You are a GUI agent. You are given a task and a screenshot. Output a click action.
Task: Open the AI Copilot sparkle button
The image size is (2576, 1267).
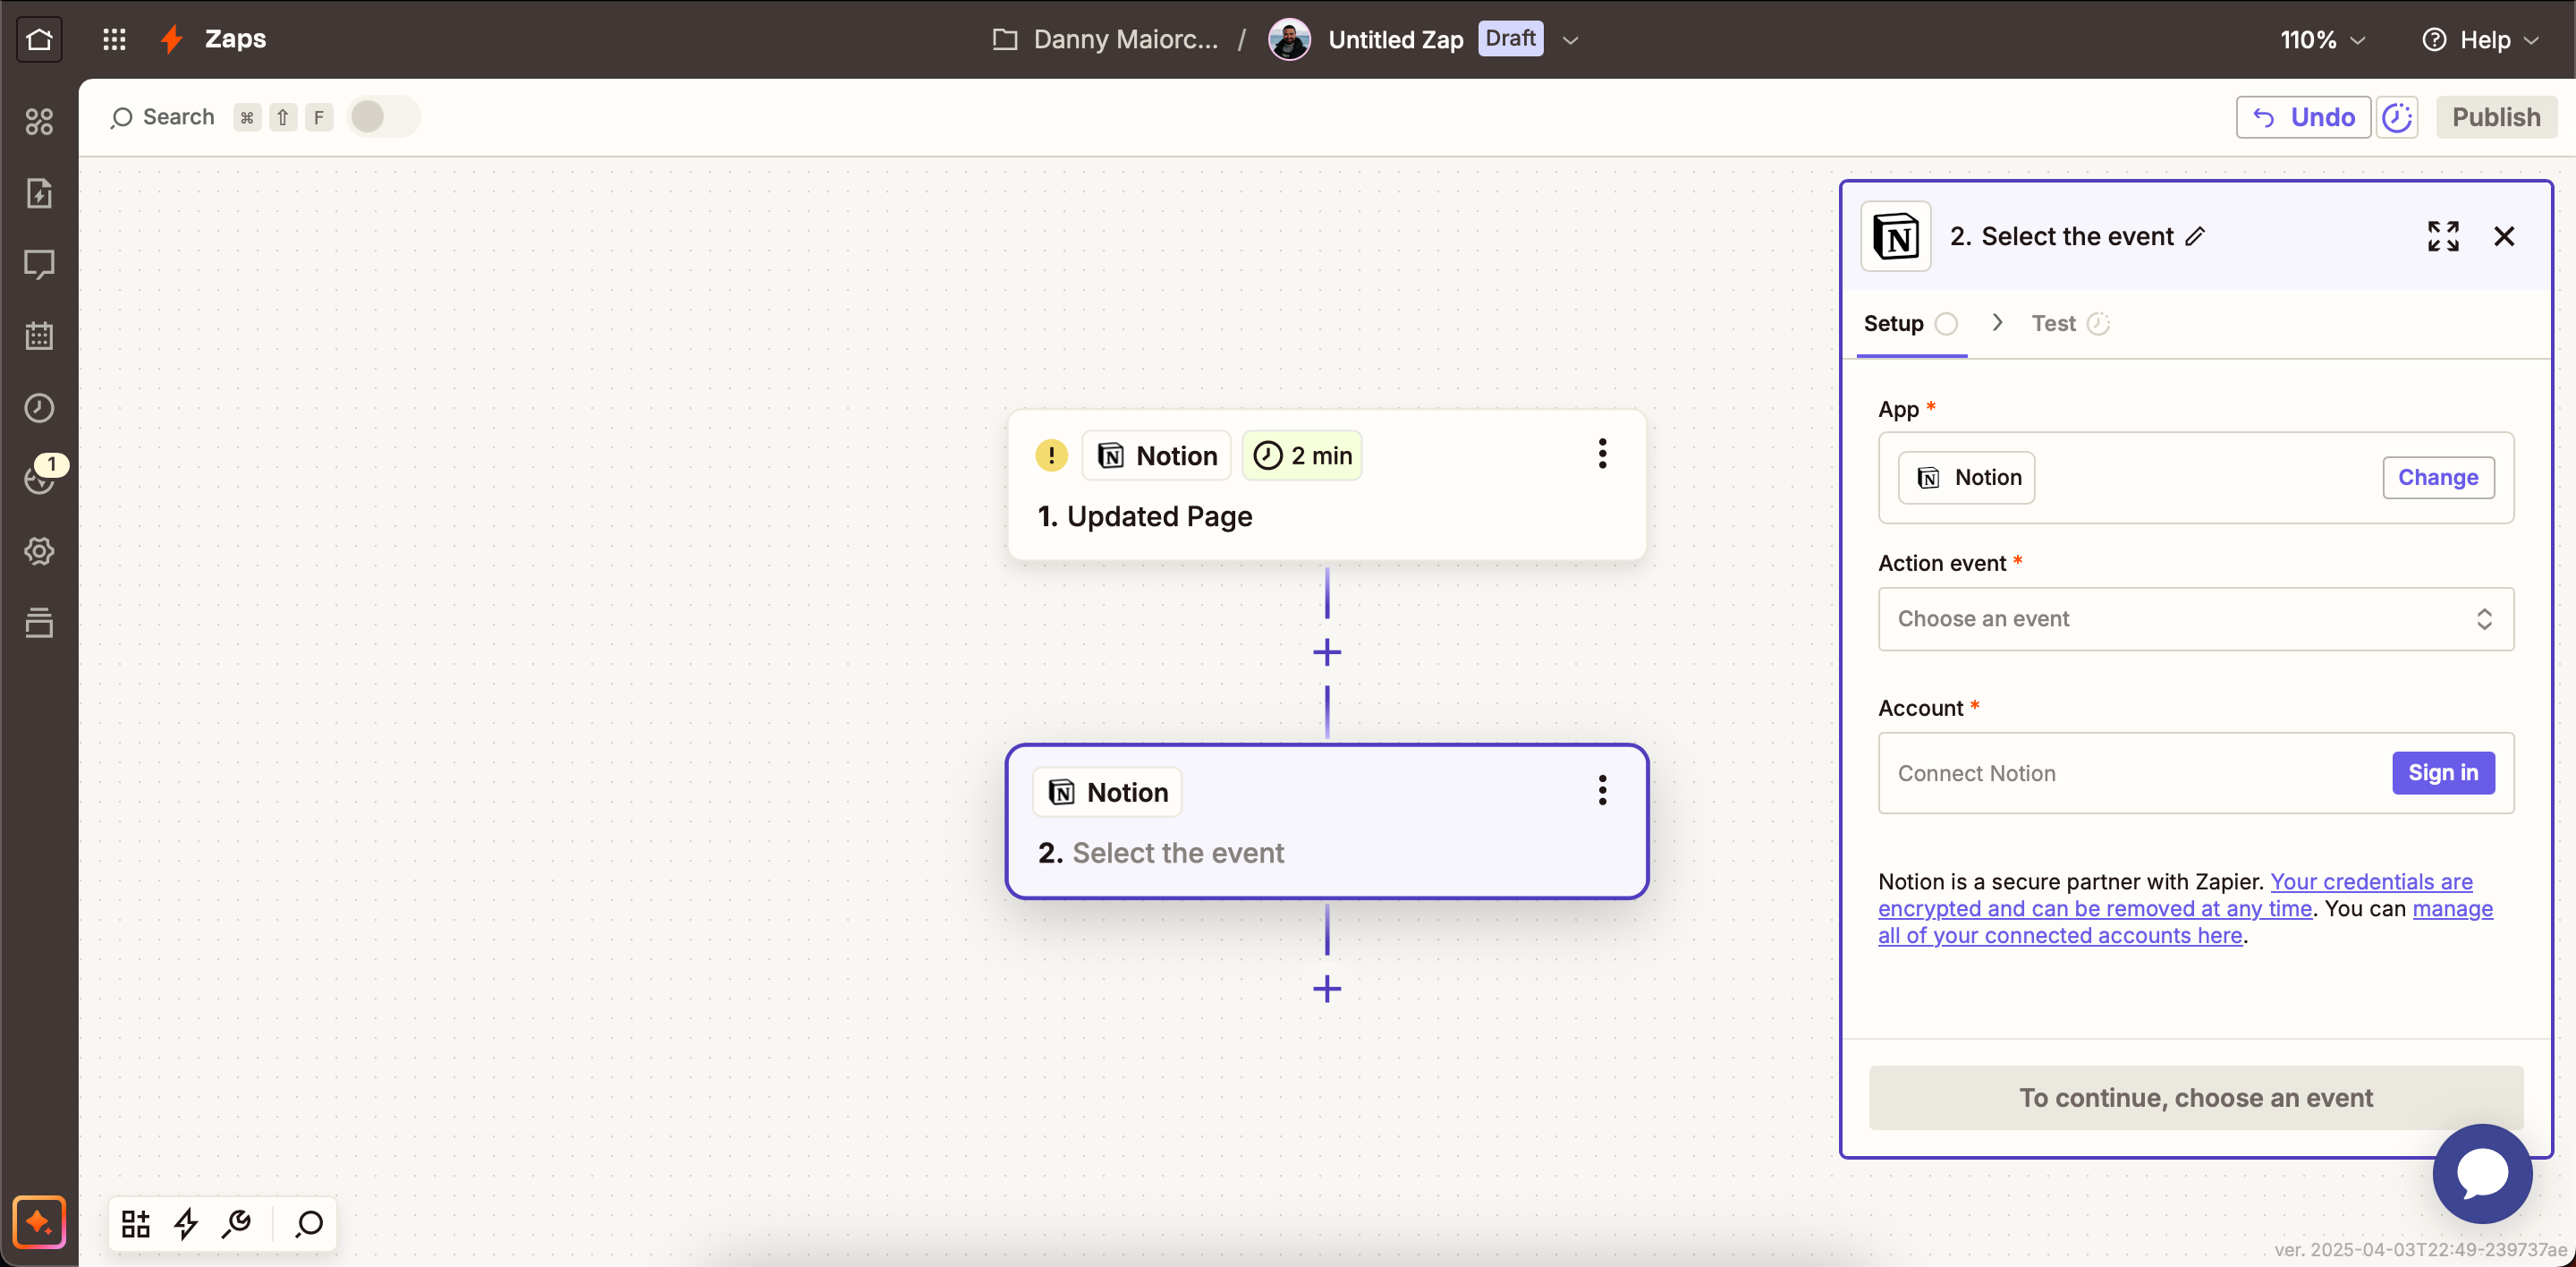(x=39, y=1221)
